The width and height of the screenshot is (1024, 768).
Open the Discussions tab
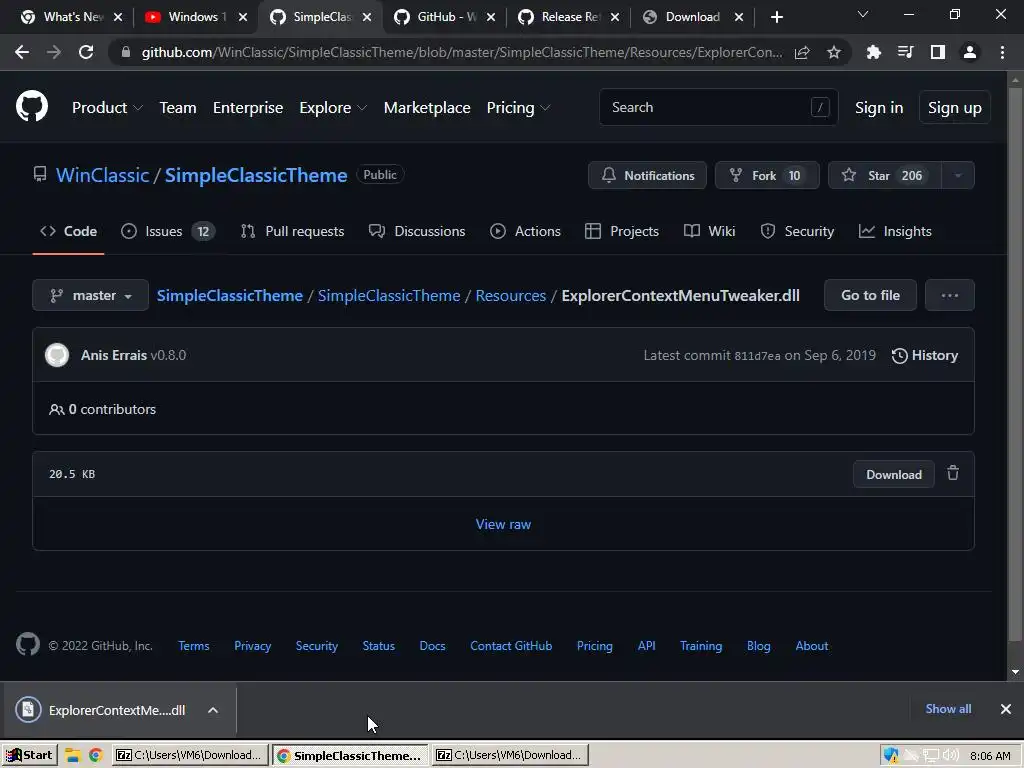(x=417, y=231)
